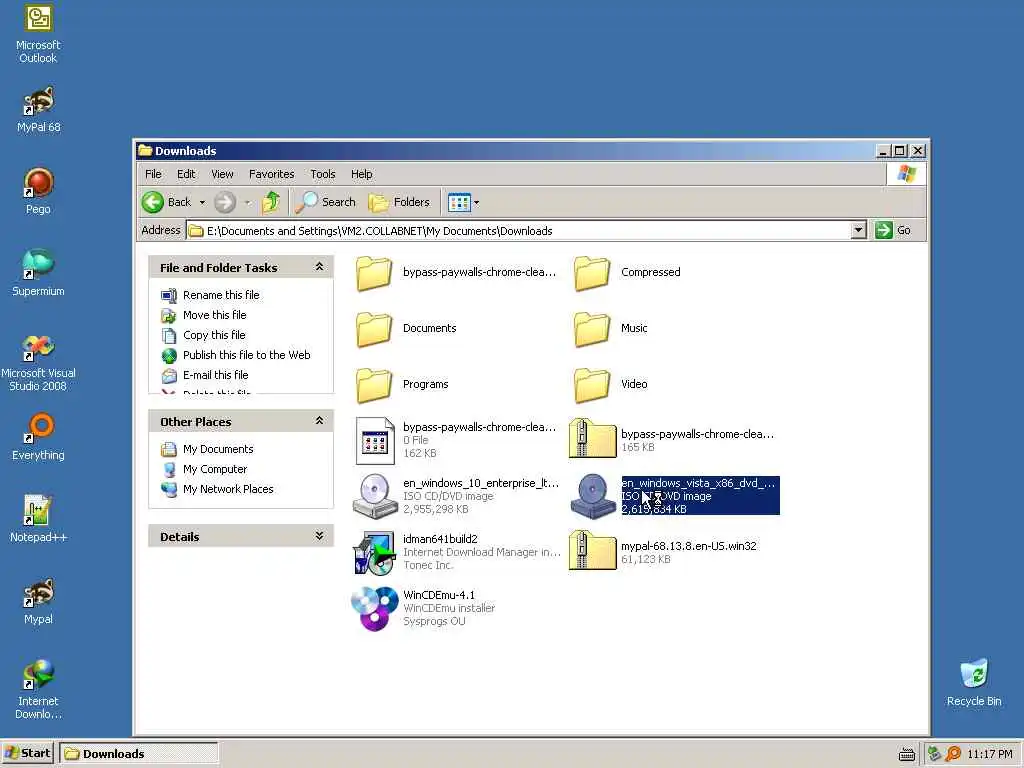
Task: Select the Programs folder
Action: [402, 385]
